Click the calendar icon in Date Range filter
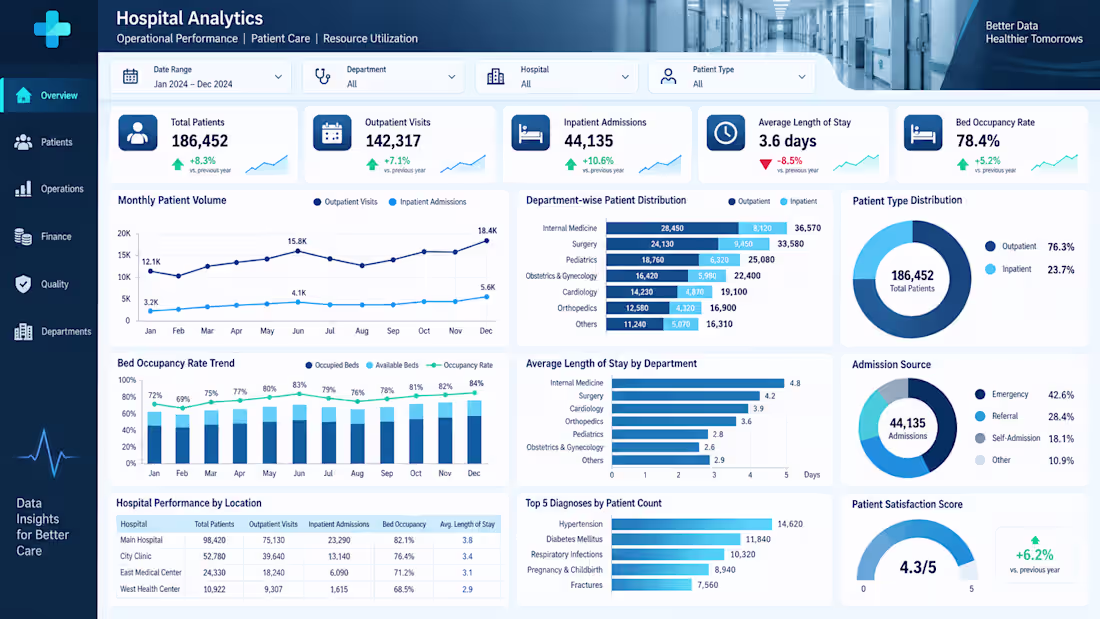Image resolution: width=1100 pixels, height=619 pixels. tap(130, 76)
